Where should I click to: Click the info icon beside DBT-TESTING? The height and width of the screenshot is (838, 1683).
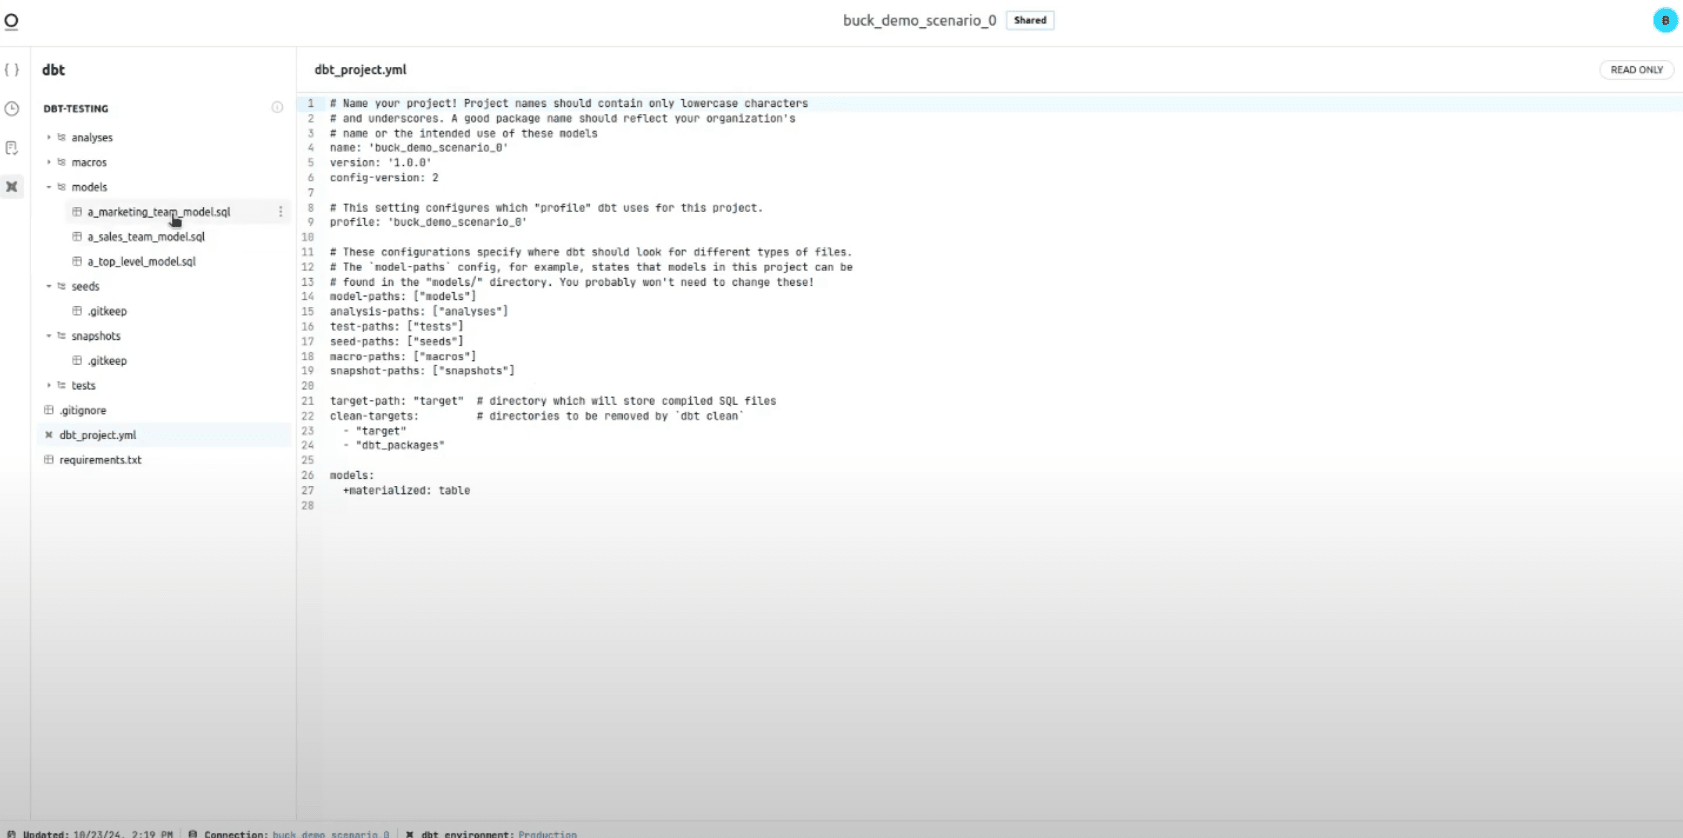tap(277, 107)
